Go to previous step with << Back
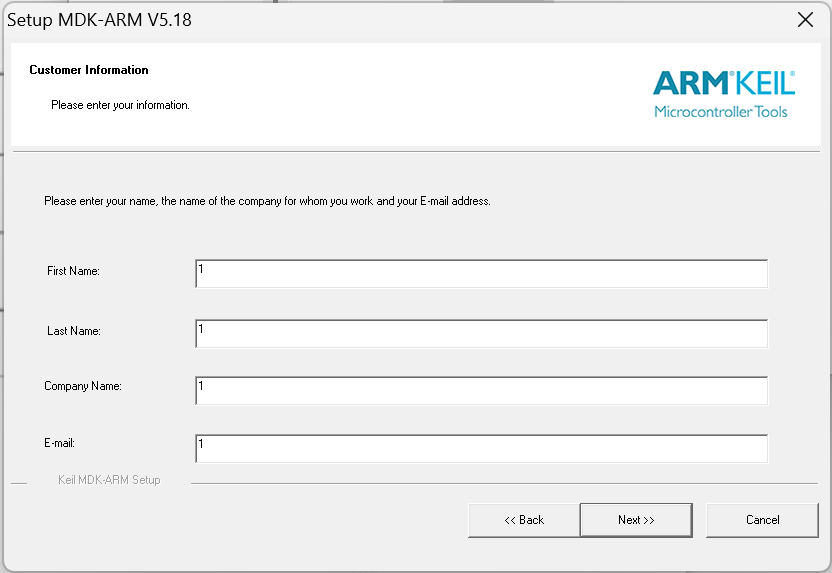The height and width of the screenshot is (573, 832). click(x=524, y=520)
